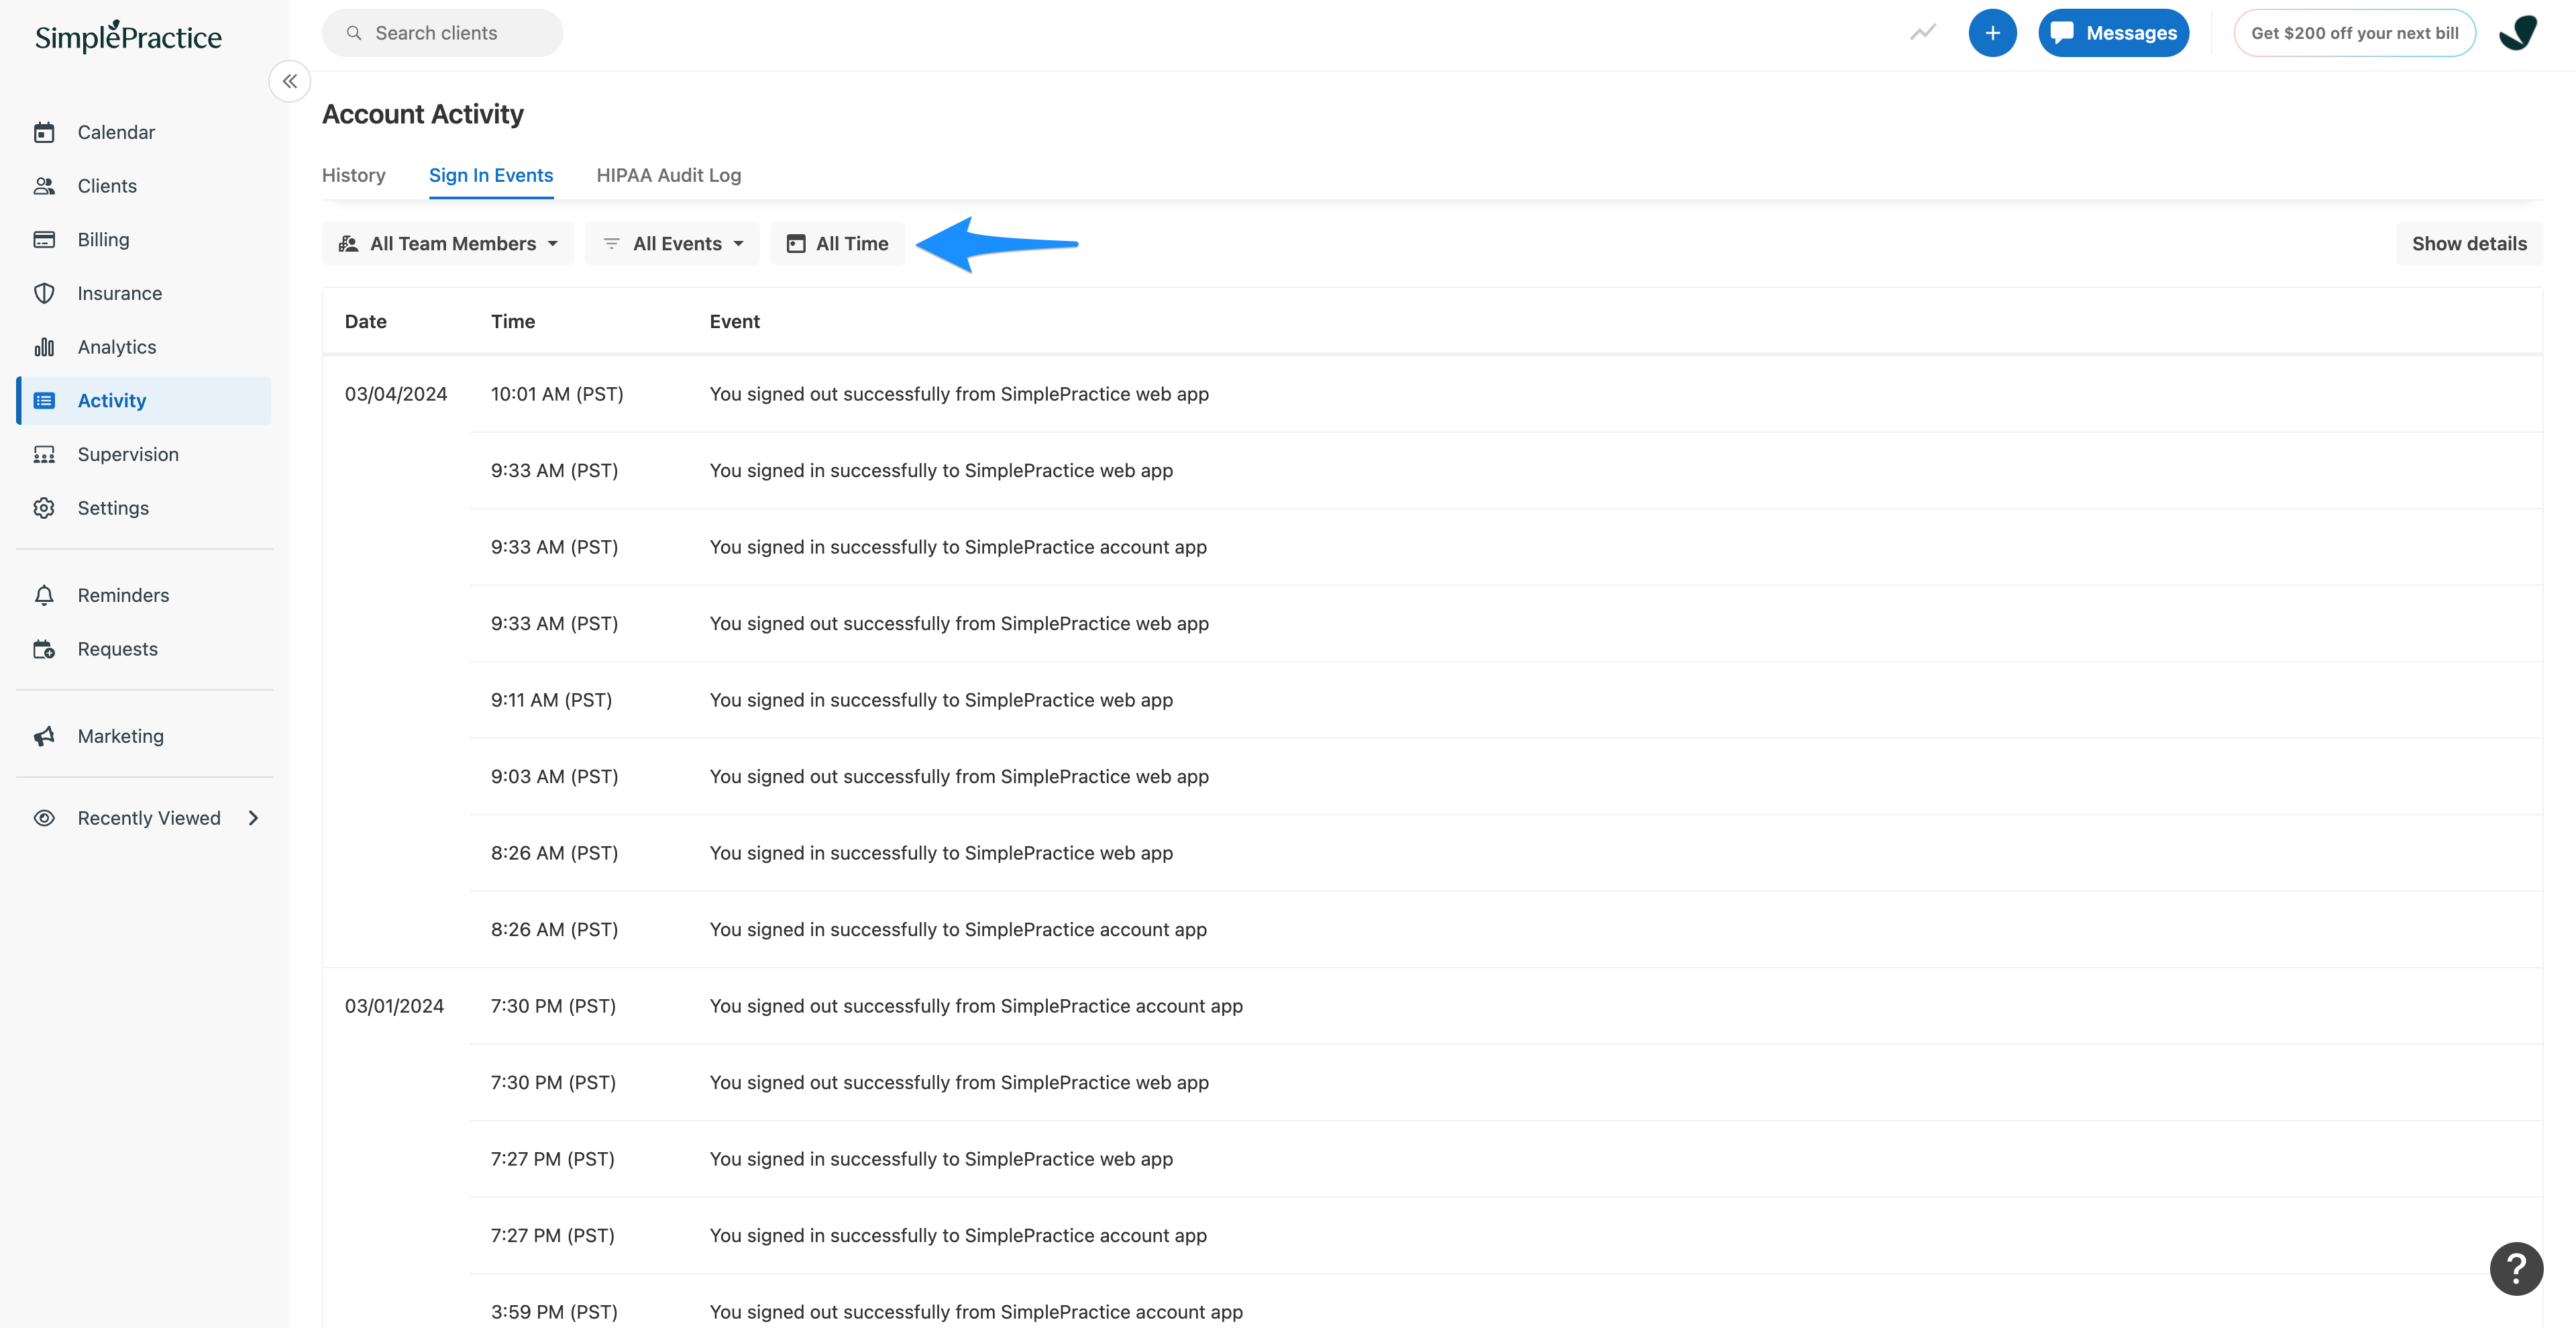
Task: Click the Clients people icon
Action: click(x=44, y=186)
